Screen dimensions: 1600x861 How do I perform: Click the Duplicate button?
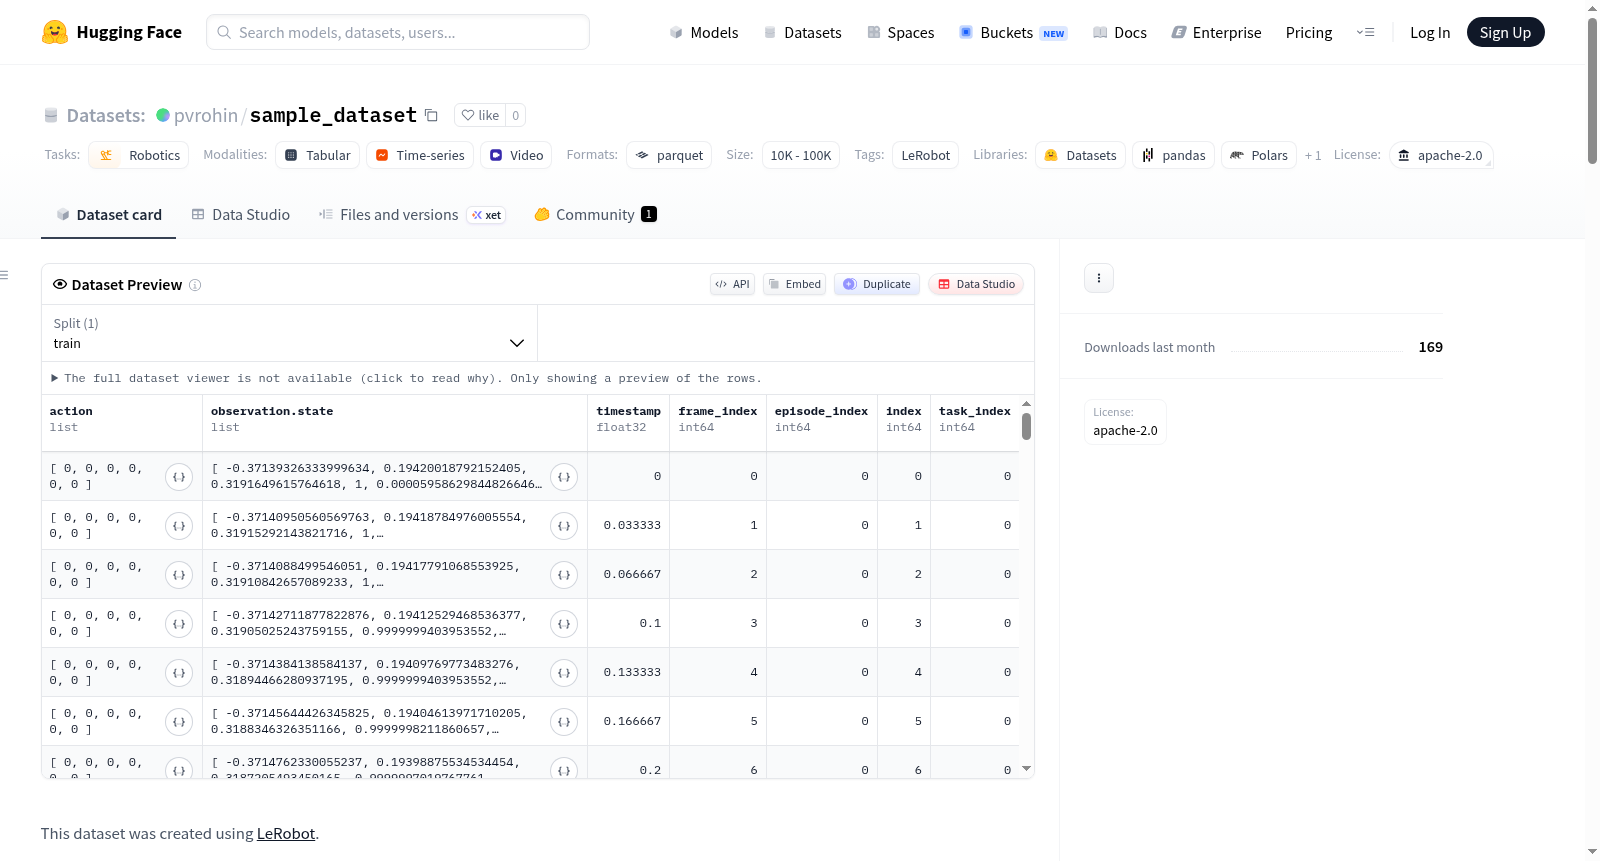(x=877, y=284)
